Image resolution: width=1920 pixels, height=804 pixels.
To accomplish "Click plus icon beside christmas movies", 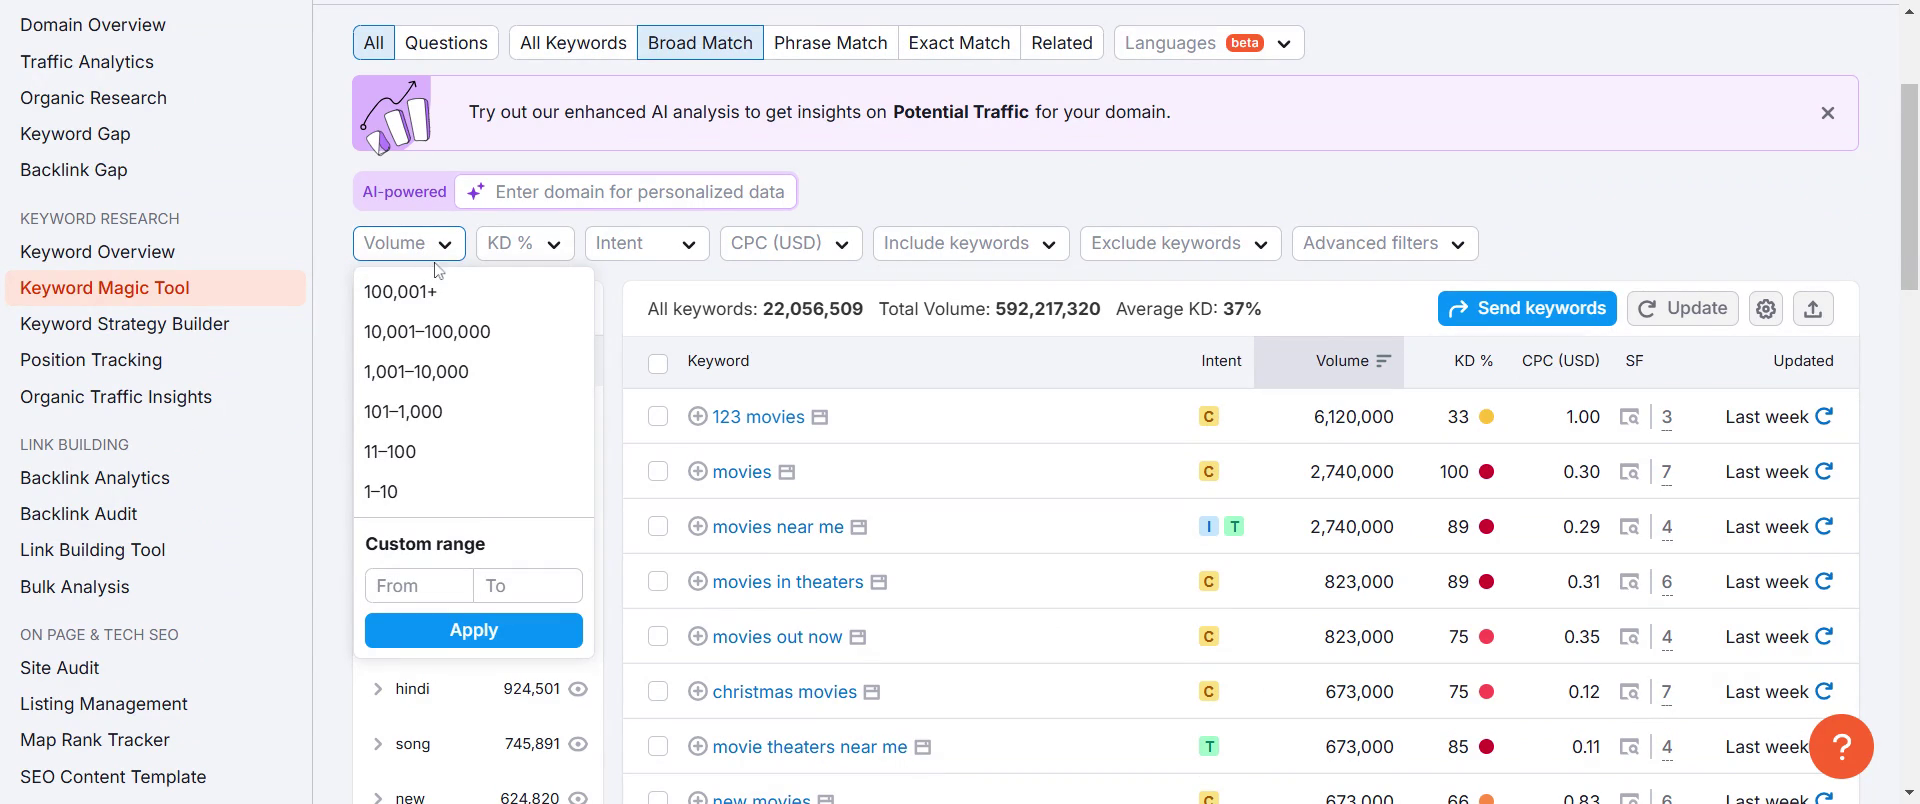I will pyautogui.click(x=698, y=691).
